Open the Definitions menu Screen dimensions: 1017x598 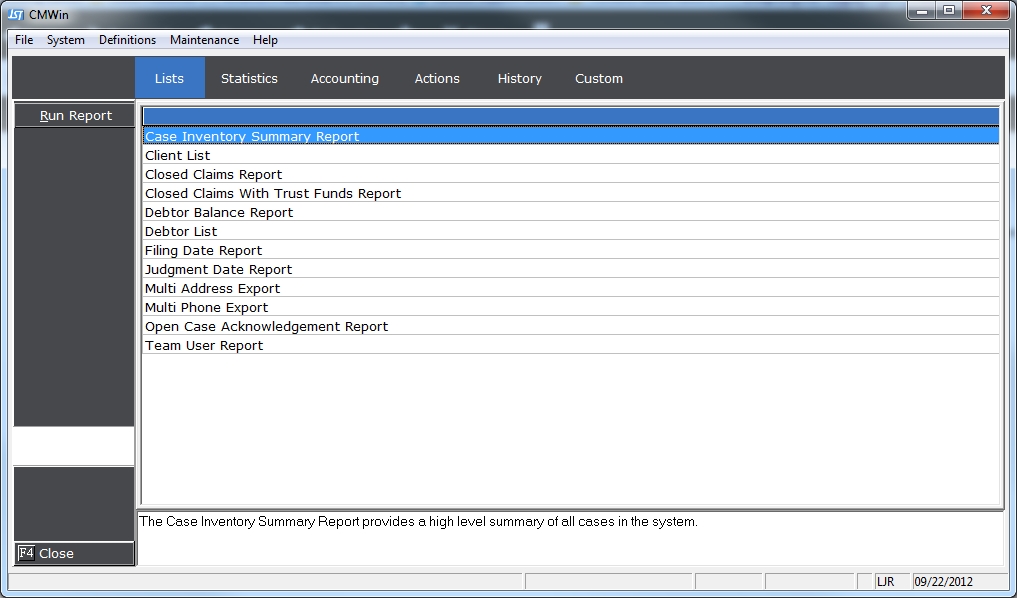click(x=127, y=40)
